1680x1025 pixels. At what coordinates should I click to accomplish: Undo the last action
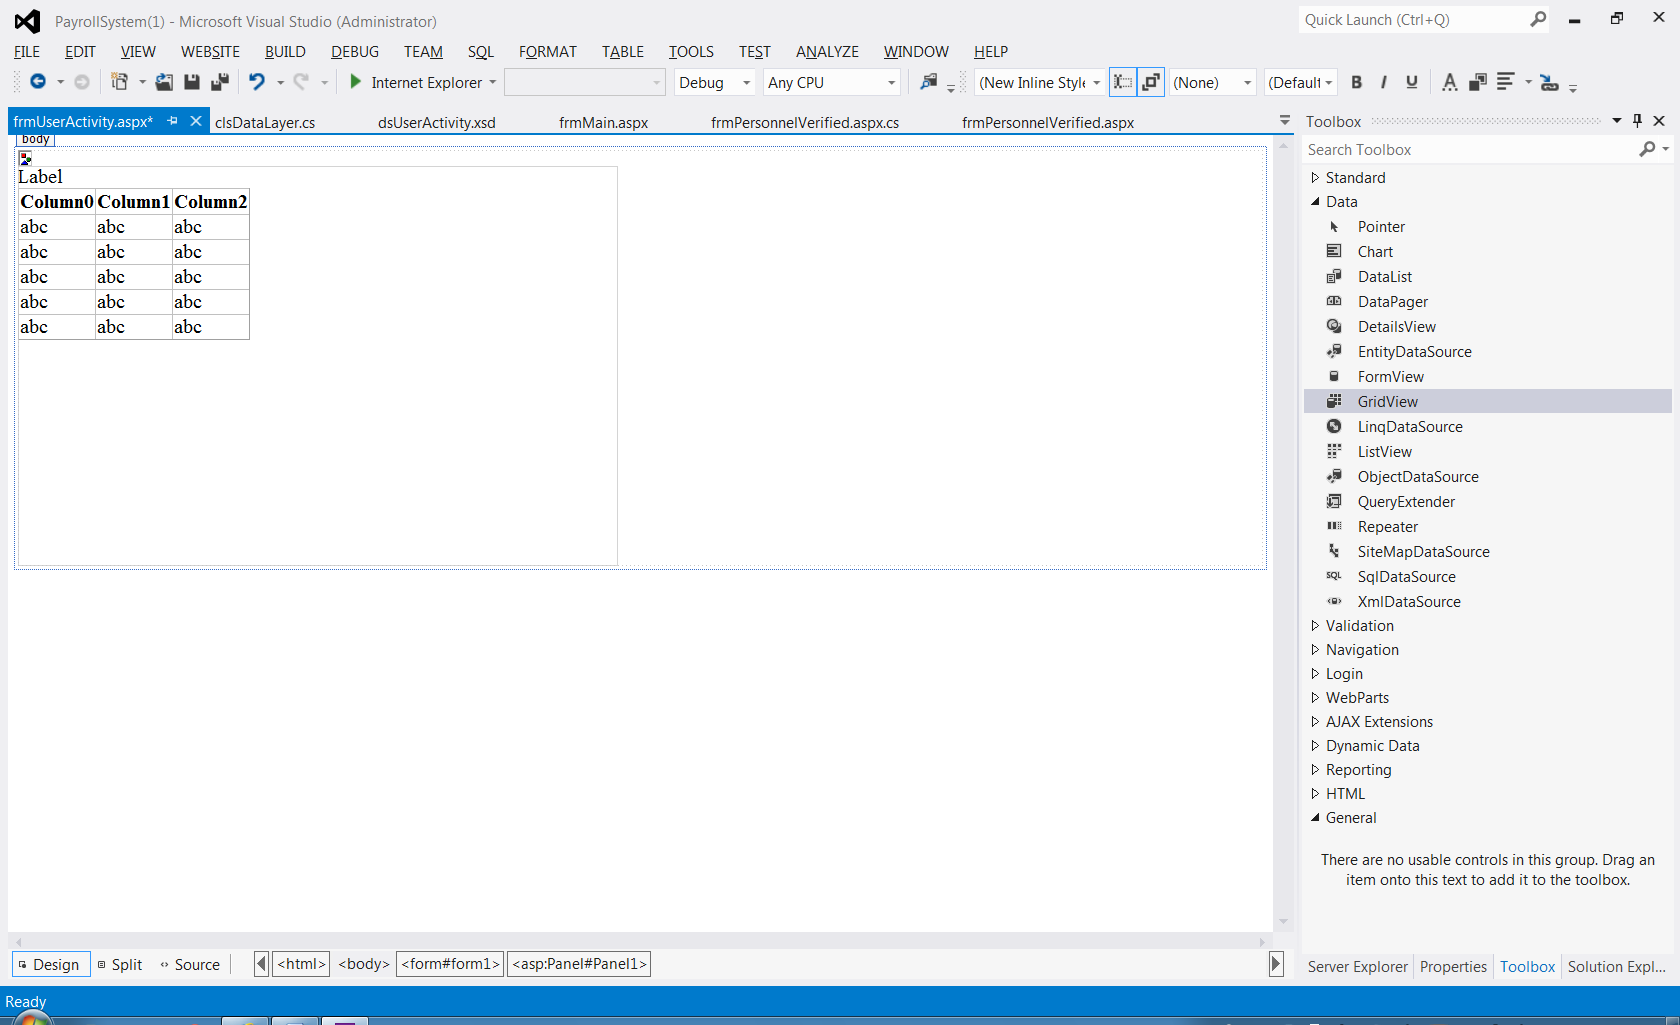257,82
